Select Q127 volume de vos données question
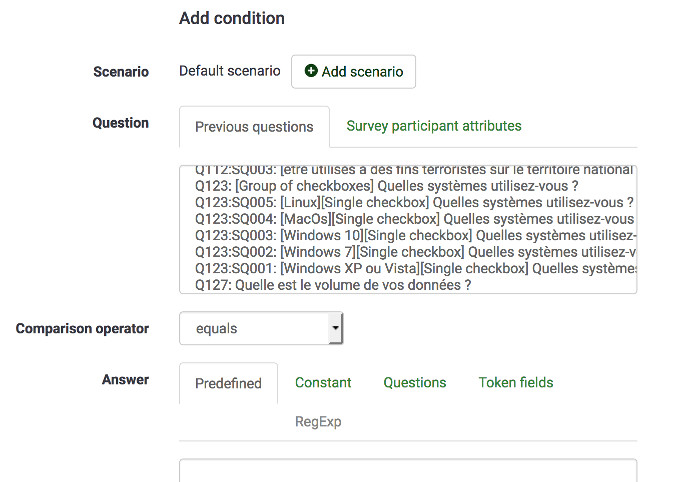Screen dimensions: 674x482 click(333, 285)
